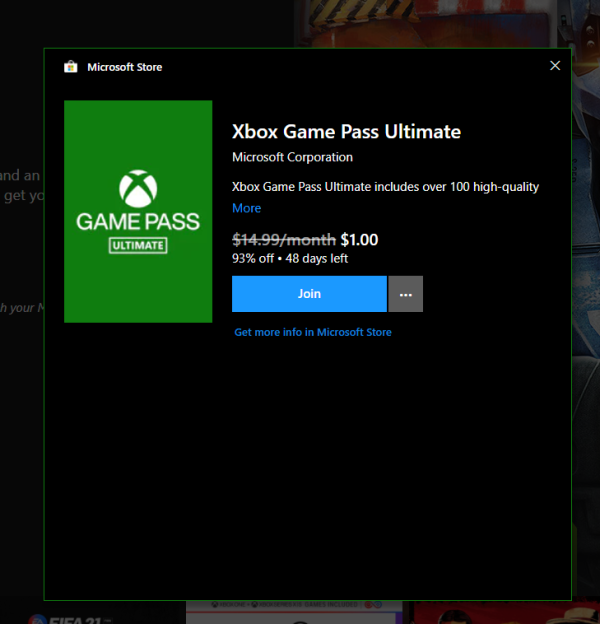
Task: Click the 93% off 48 days left text
Action: click(x=290, y=259)
